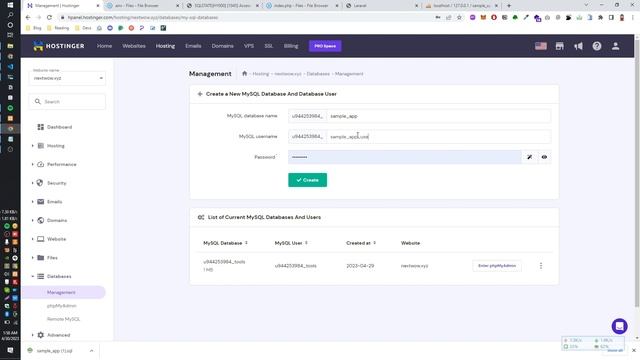
Task: Click Enter phpMyAdmin button
Action: click(497, 266)
